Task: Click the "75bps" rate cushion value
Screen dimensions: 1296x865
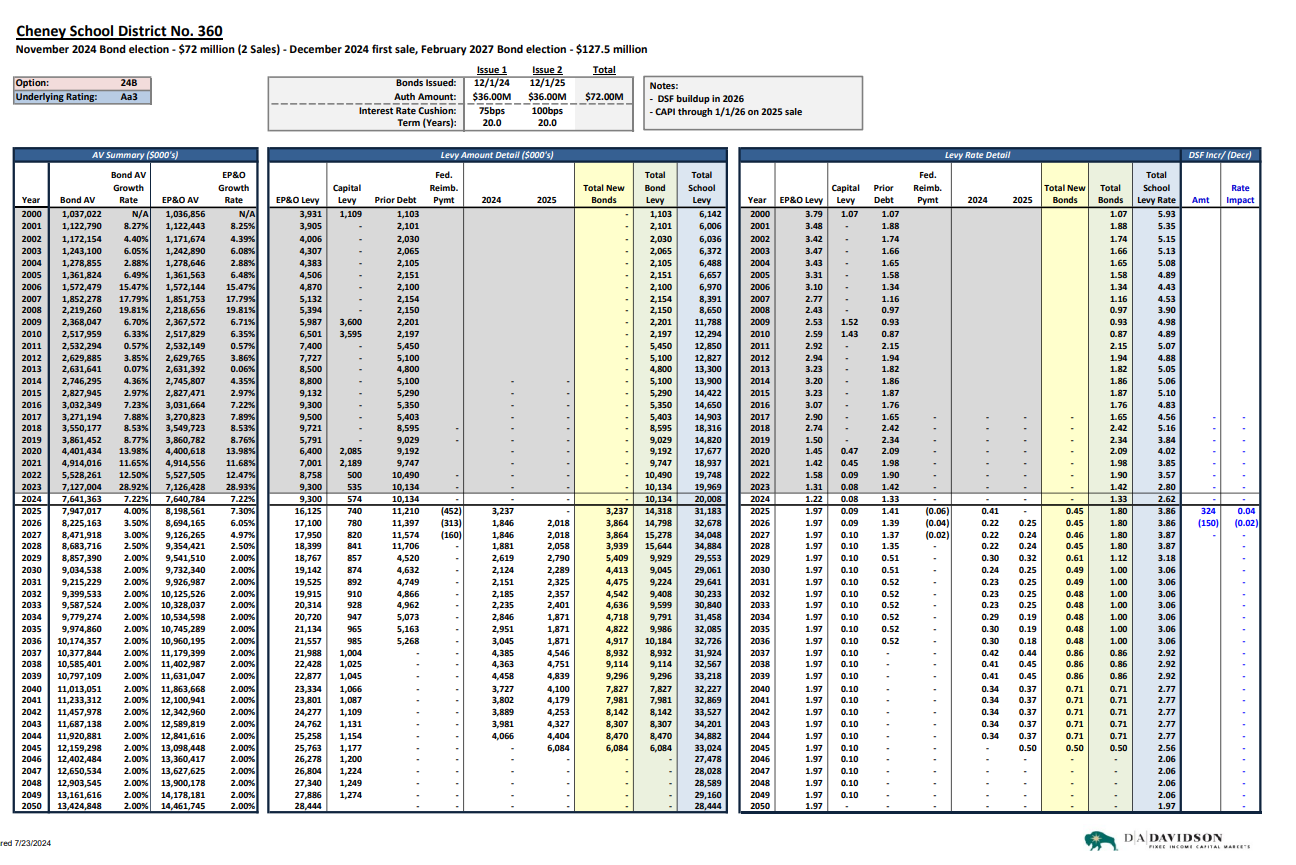Action: (491, 110)
